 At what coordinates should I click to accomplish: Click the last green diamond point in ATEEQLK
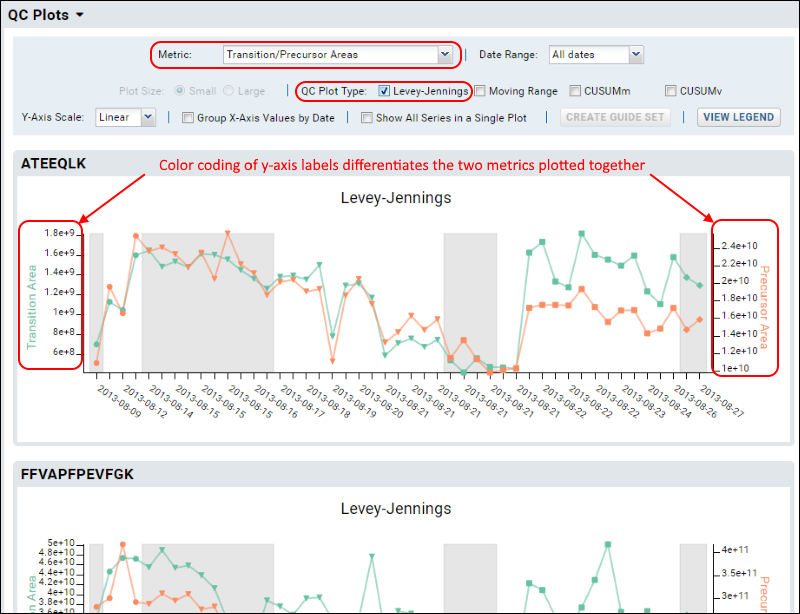699,285
